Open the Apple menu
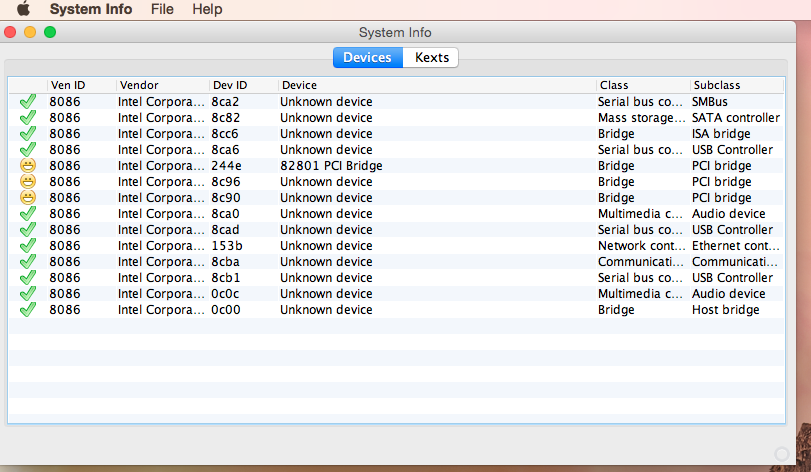This screenshot has width=811, height=472. [23, 9]
